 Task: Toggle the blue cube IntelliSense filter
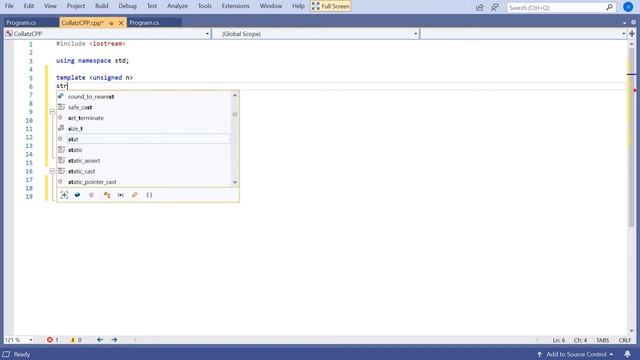tap(78, 195)
